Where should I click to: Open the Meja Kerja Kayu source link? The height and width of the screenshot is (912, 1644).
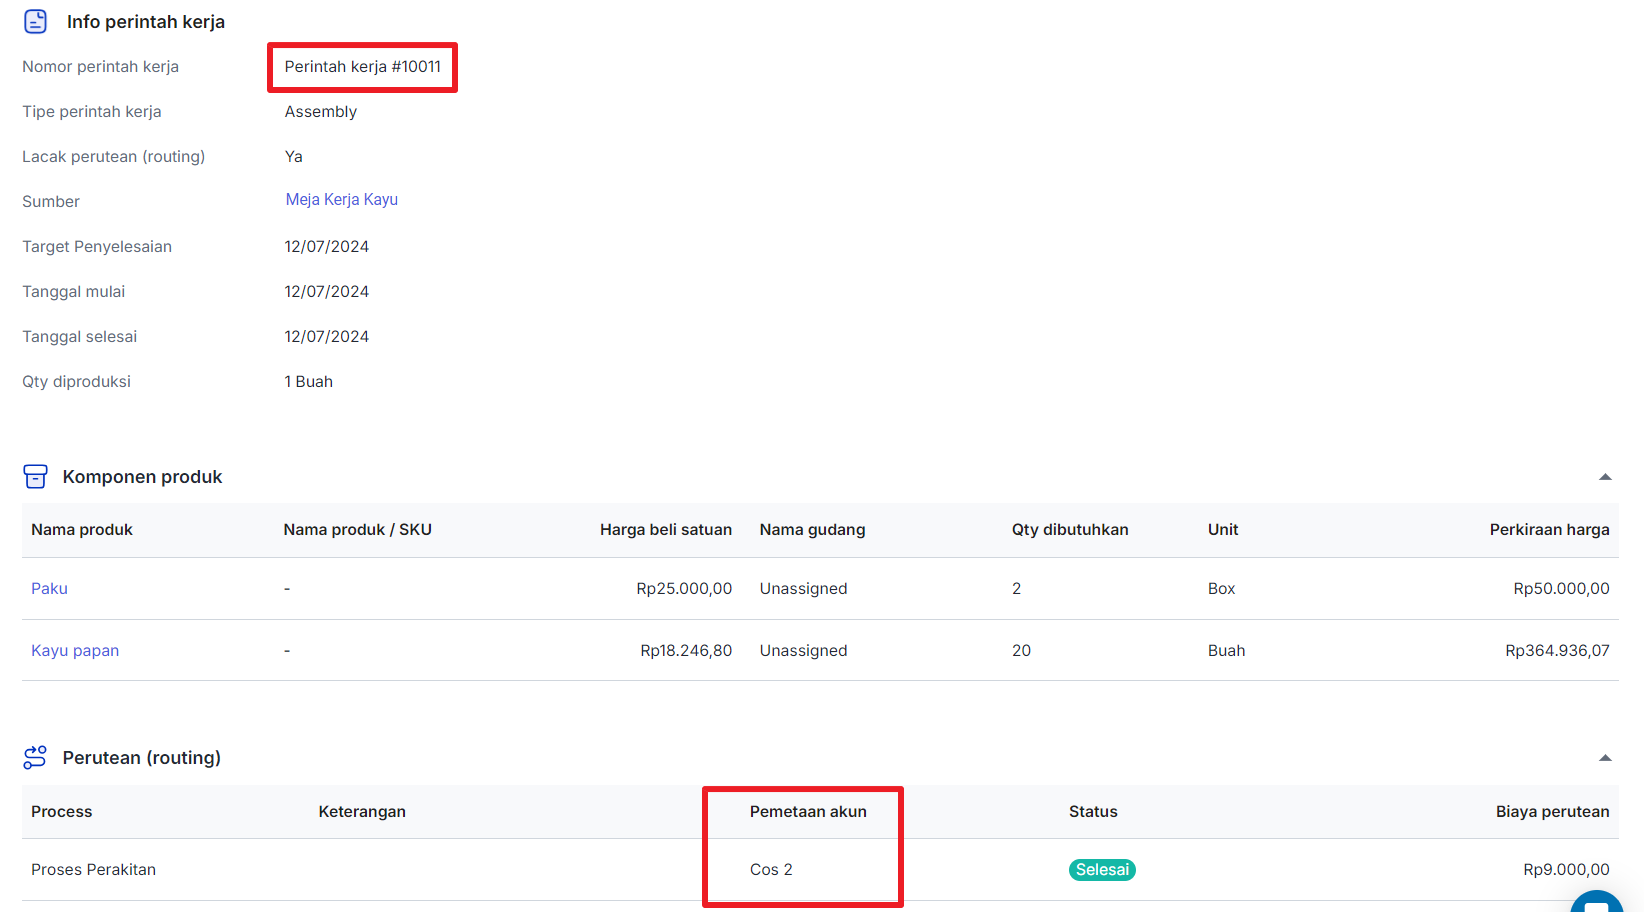click(x=341, y=200)
